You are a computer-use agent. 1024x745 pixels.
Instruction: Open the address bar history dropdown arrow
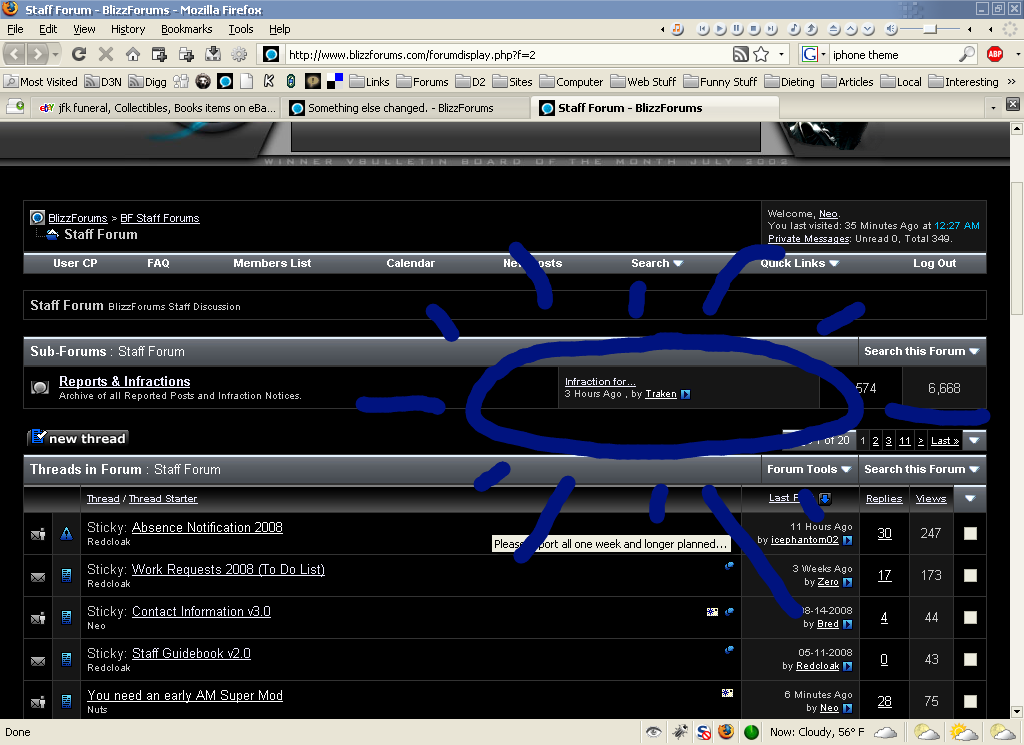coord(781,54)
